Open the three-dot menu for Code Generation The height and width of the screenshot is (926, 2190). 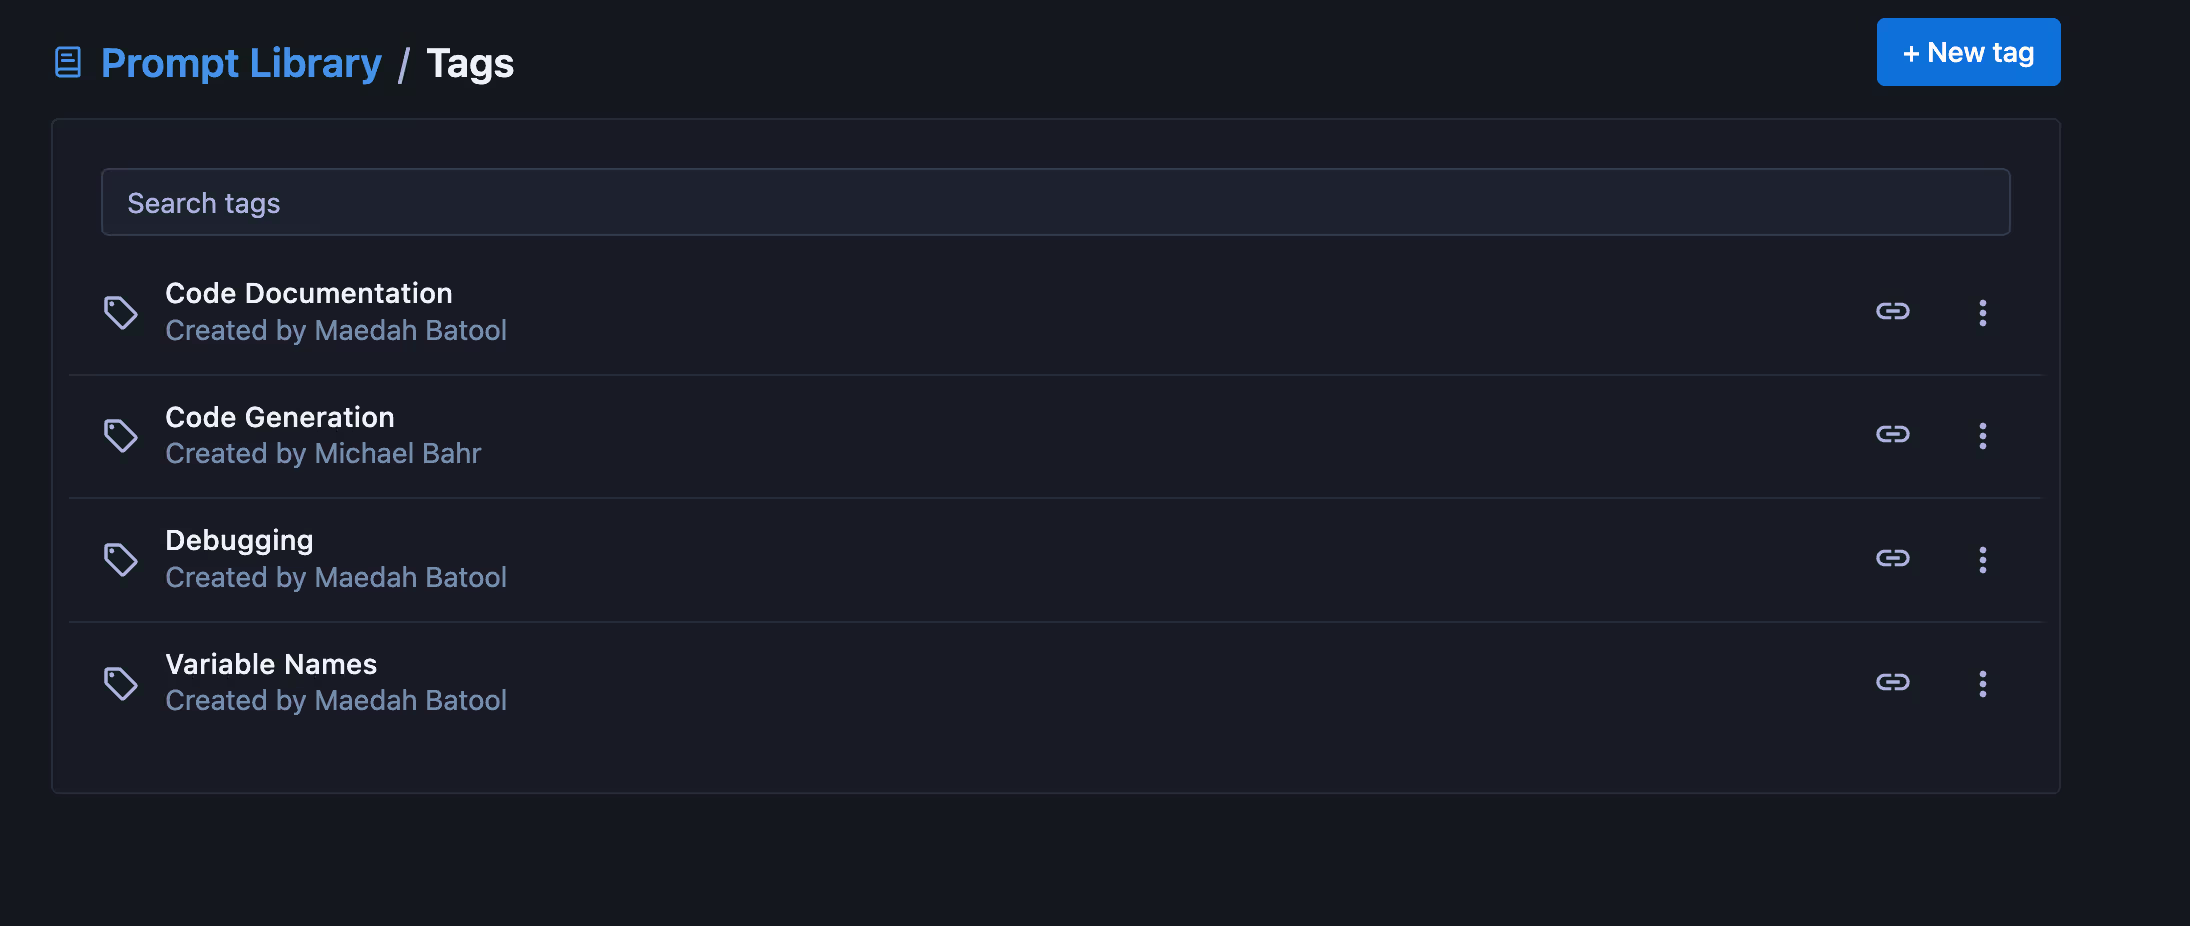[x=1983, y=435]
